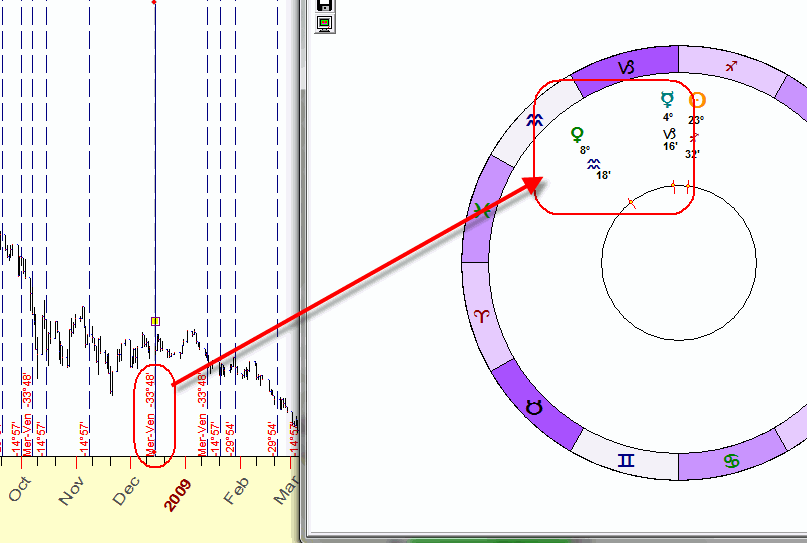
Task: Click the yellow square marker on chart
Action: click(155, 321)
